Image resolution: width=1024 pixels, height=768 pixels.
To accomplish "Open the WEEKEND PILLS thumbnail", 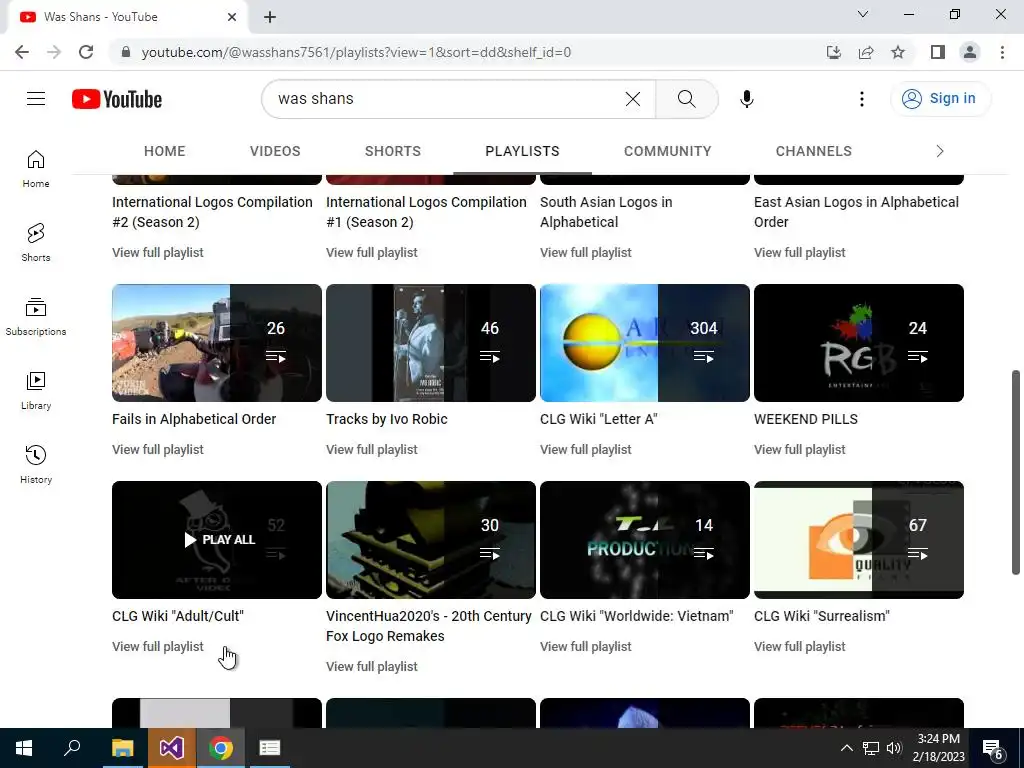I will pyautogui.click(x=859, y=343).
